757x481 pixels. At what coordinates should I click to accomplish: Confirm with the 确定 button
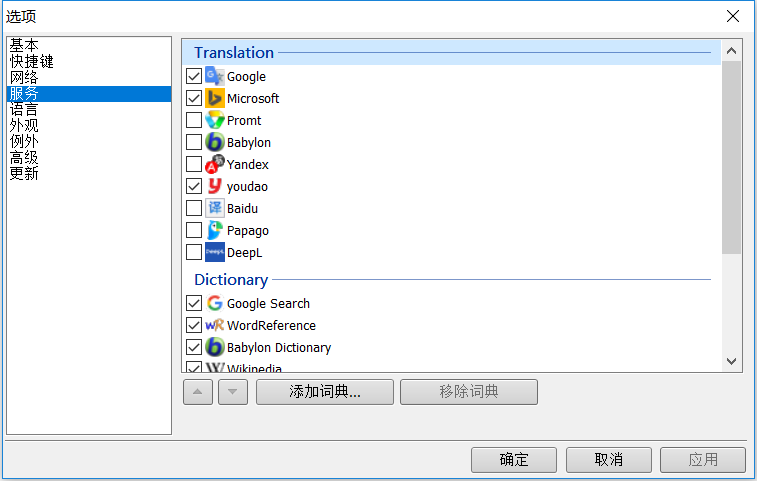click(x=514, y=460)
